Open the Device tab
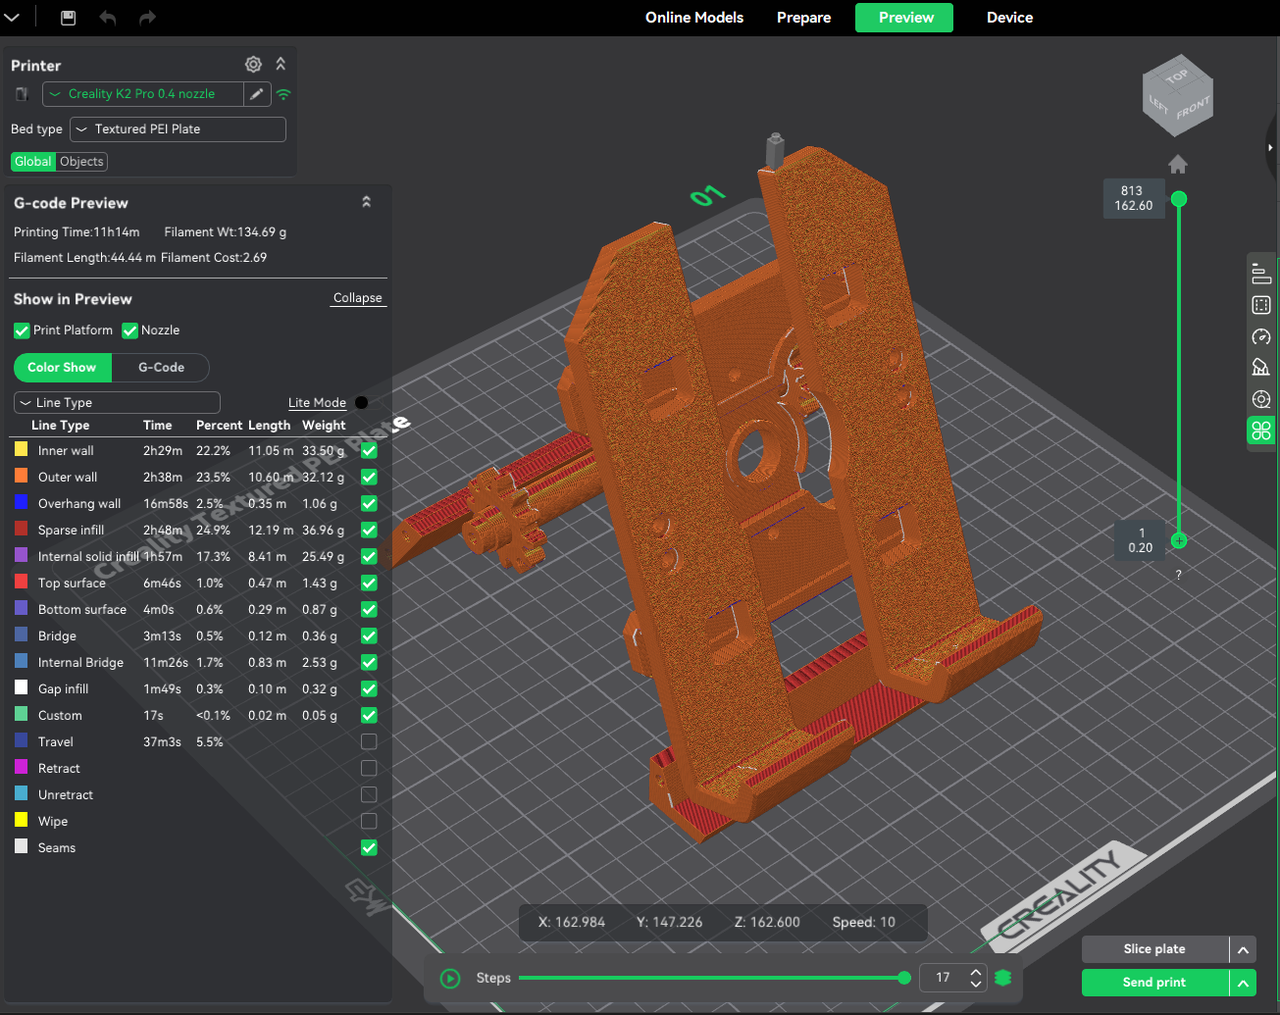Viewport: 1280px width, 1015px height. click(x=1009, y=18)
